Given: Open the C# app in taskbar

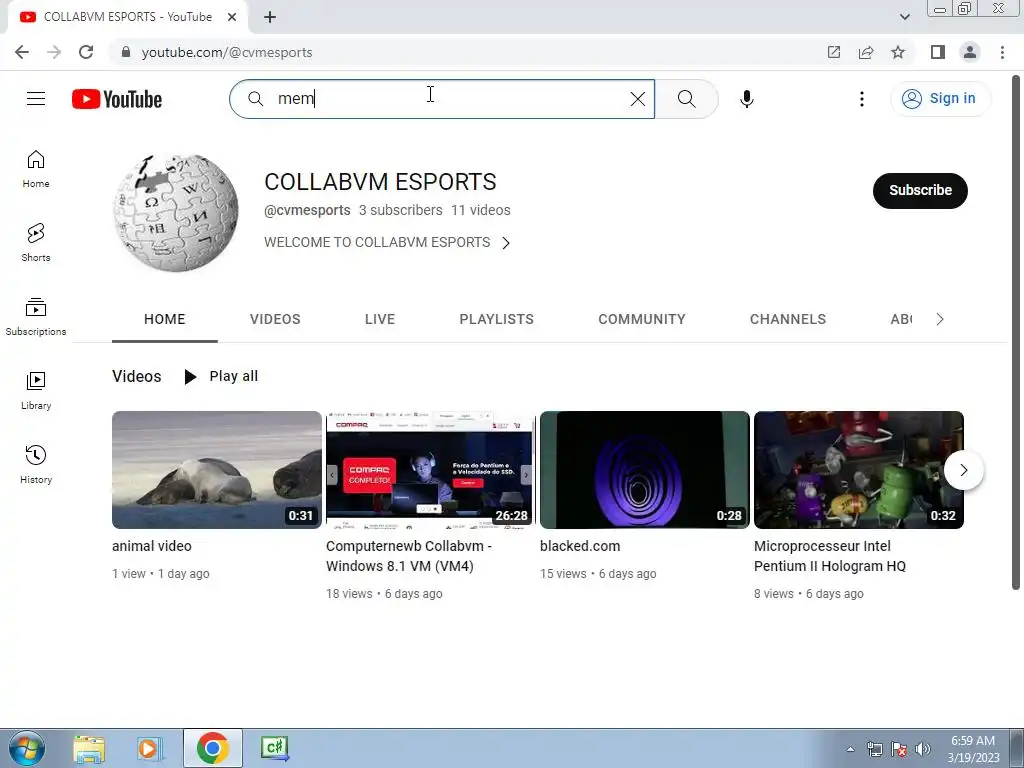Looking at the screenshot, I should pyautogui.click(x=274, y=748).
